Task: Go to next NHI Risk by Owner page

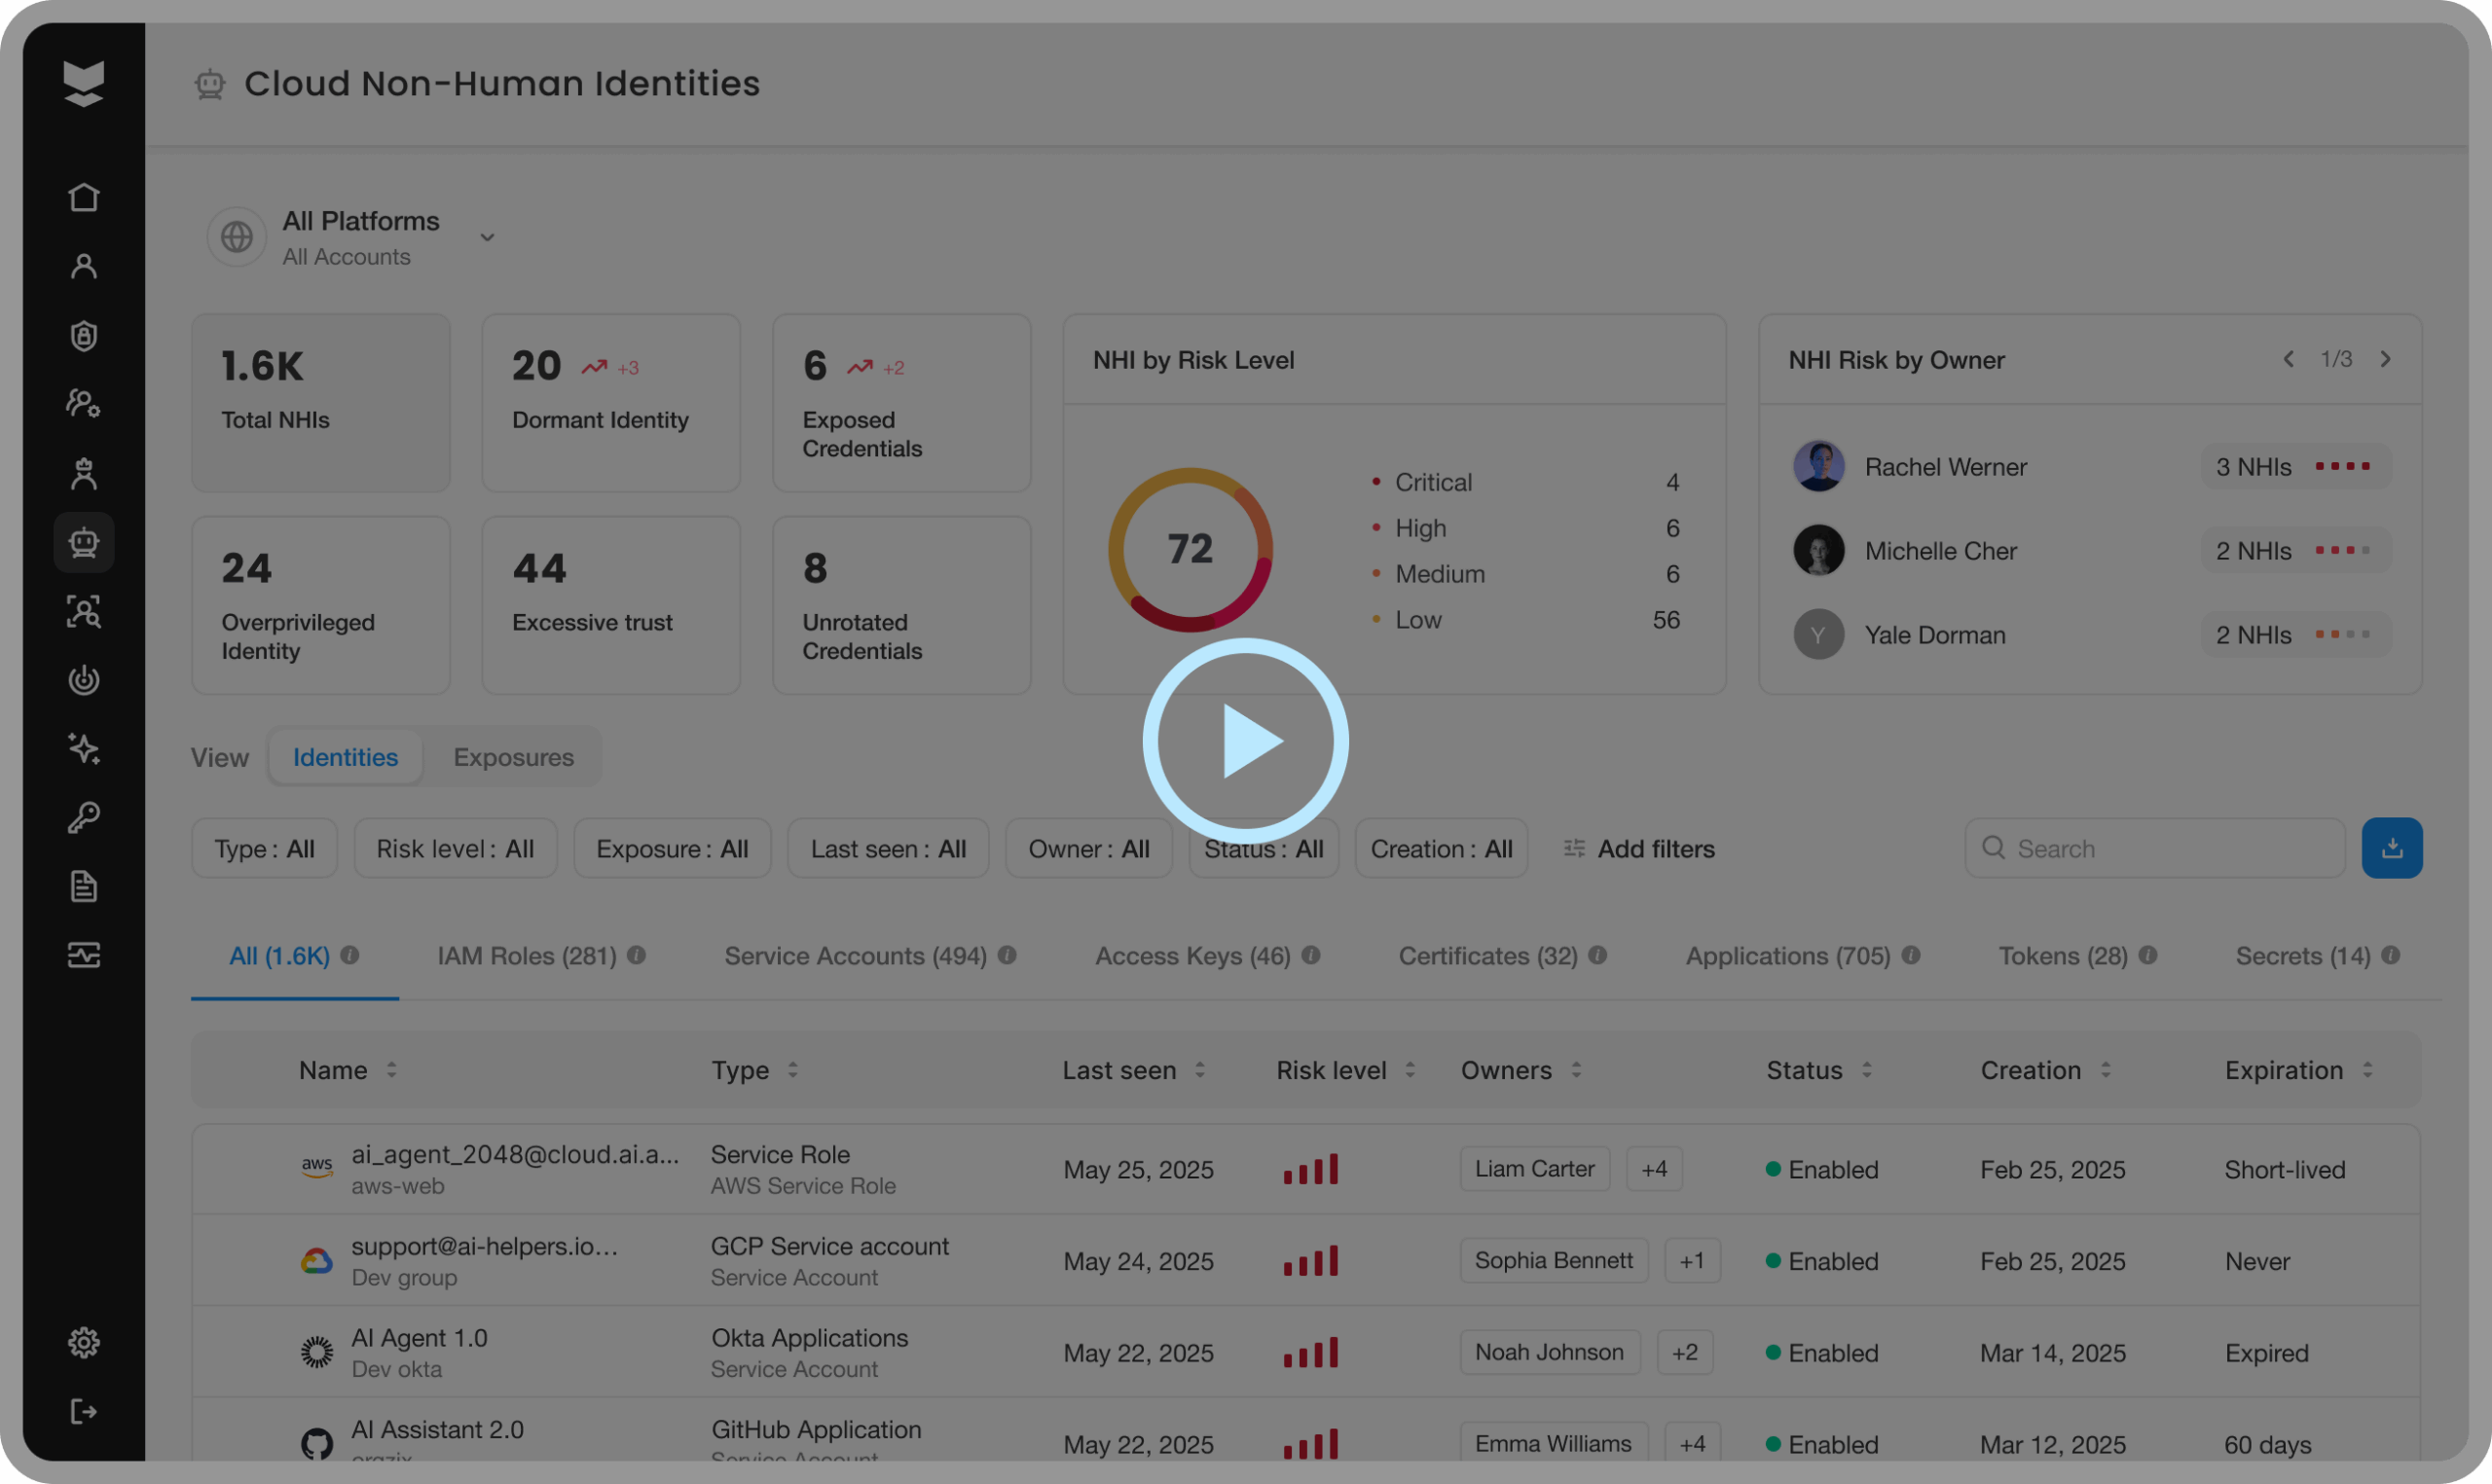Action: pyautogui.click(x=2385, y=359)
